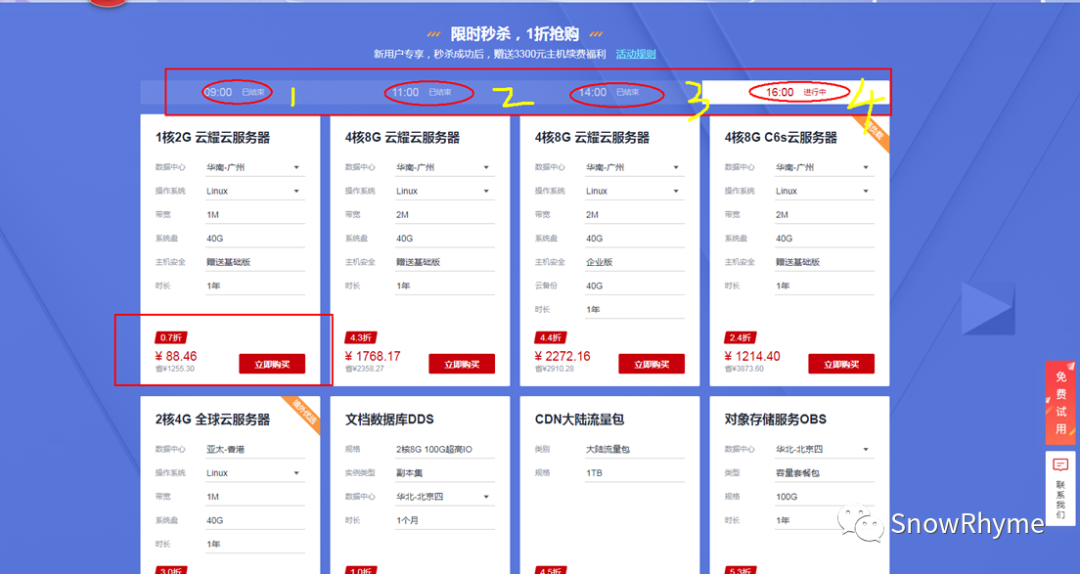The image size is (1080, 574).
Task: Buy the 4核8G server at ¥2272.16
Action: pyautogui.click(x=652, y=364)
